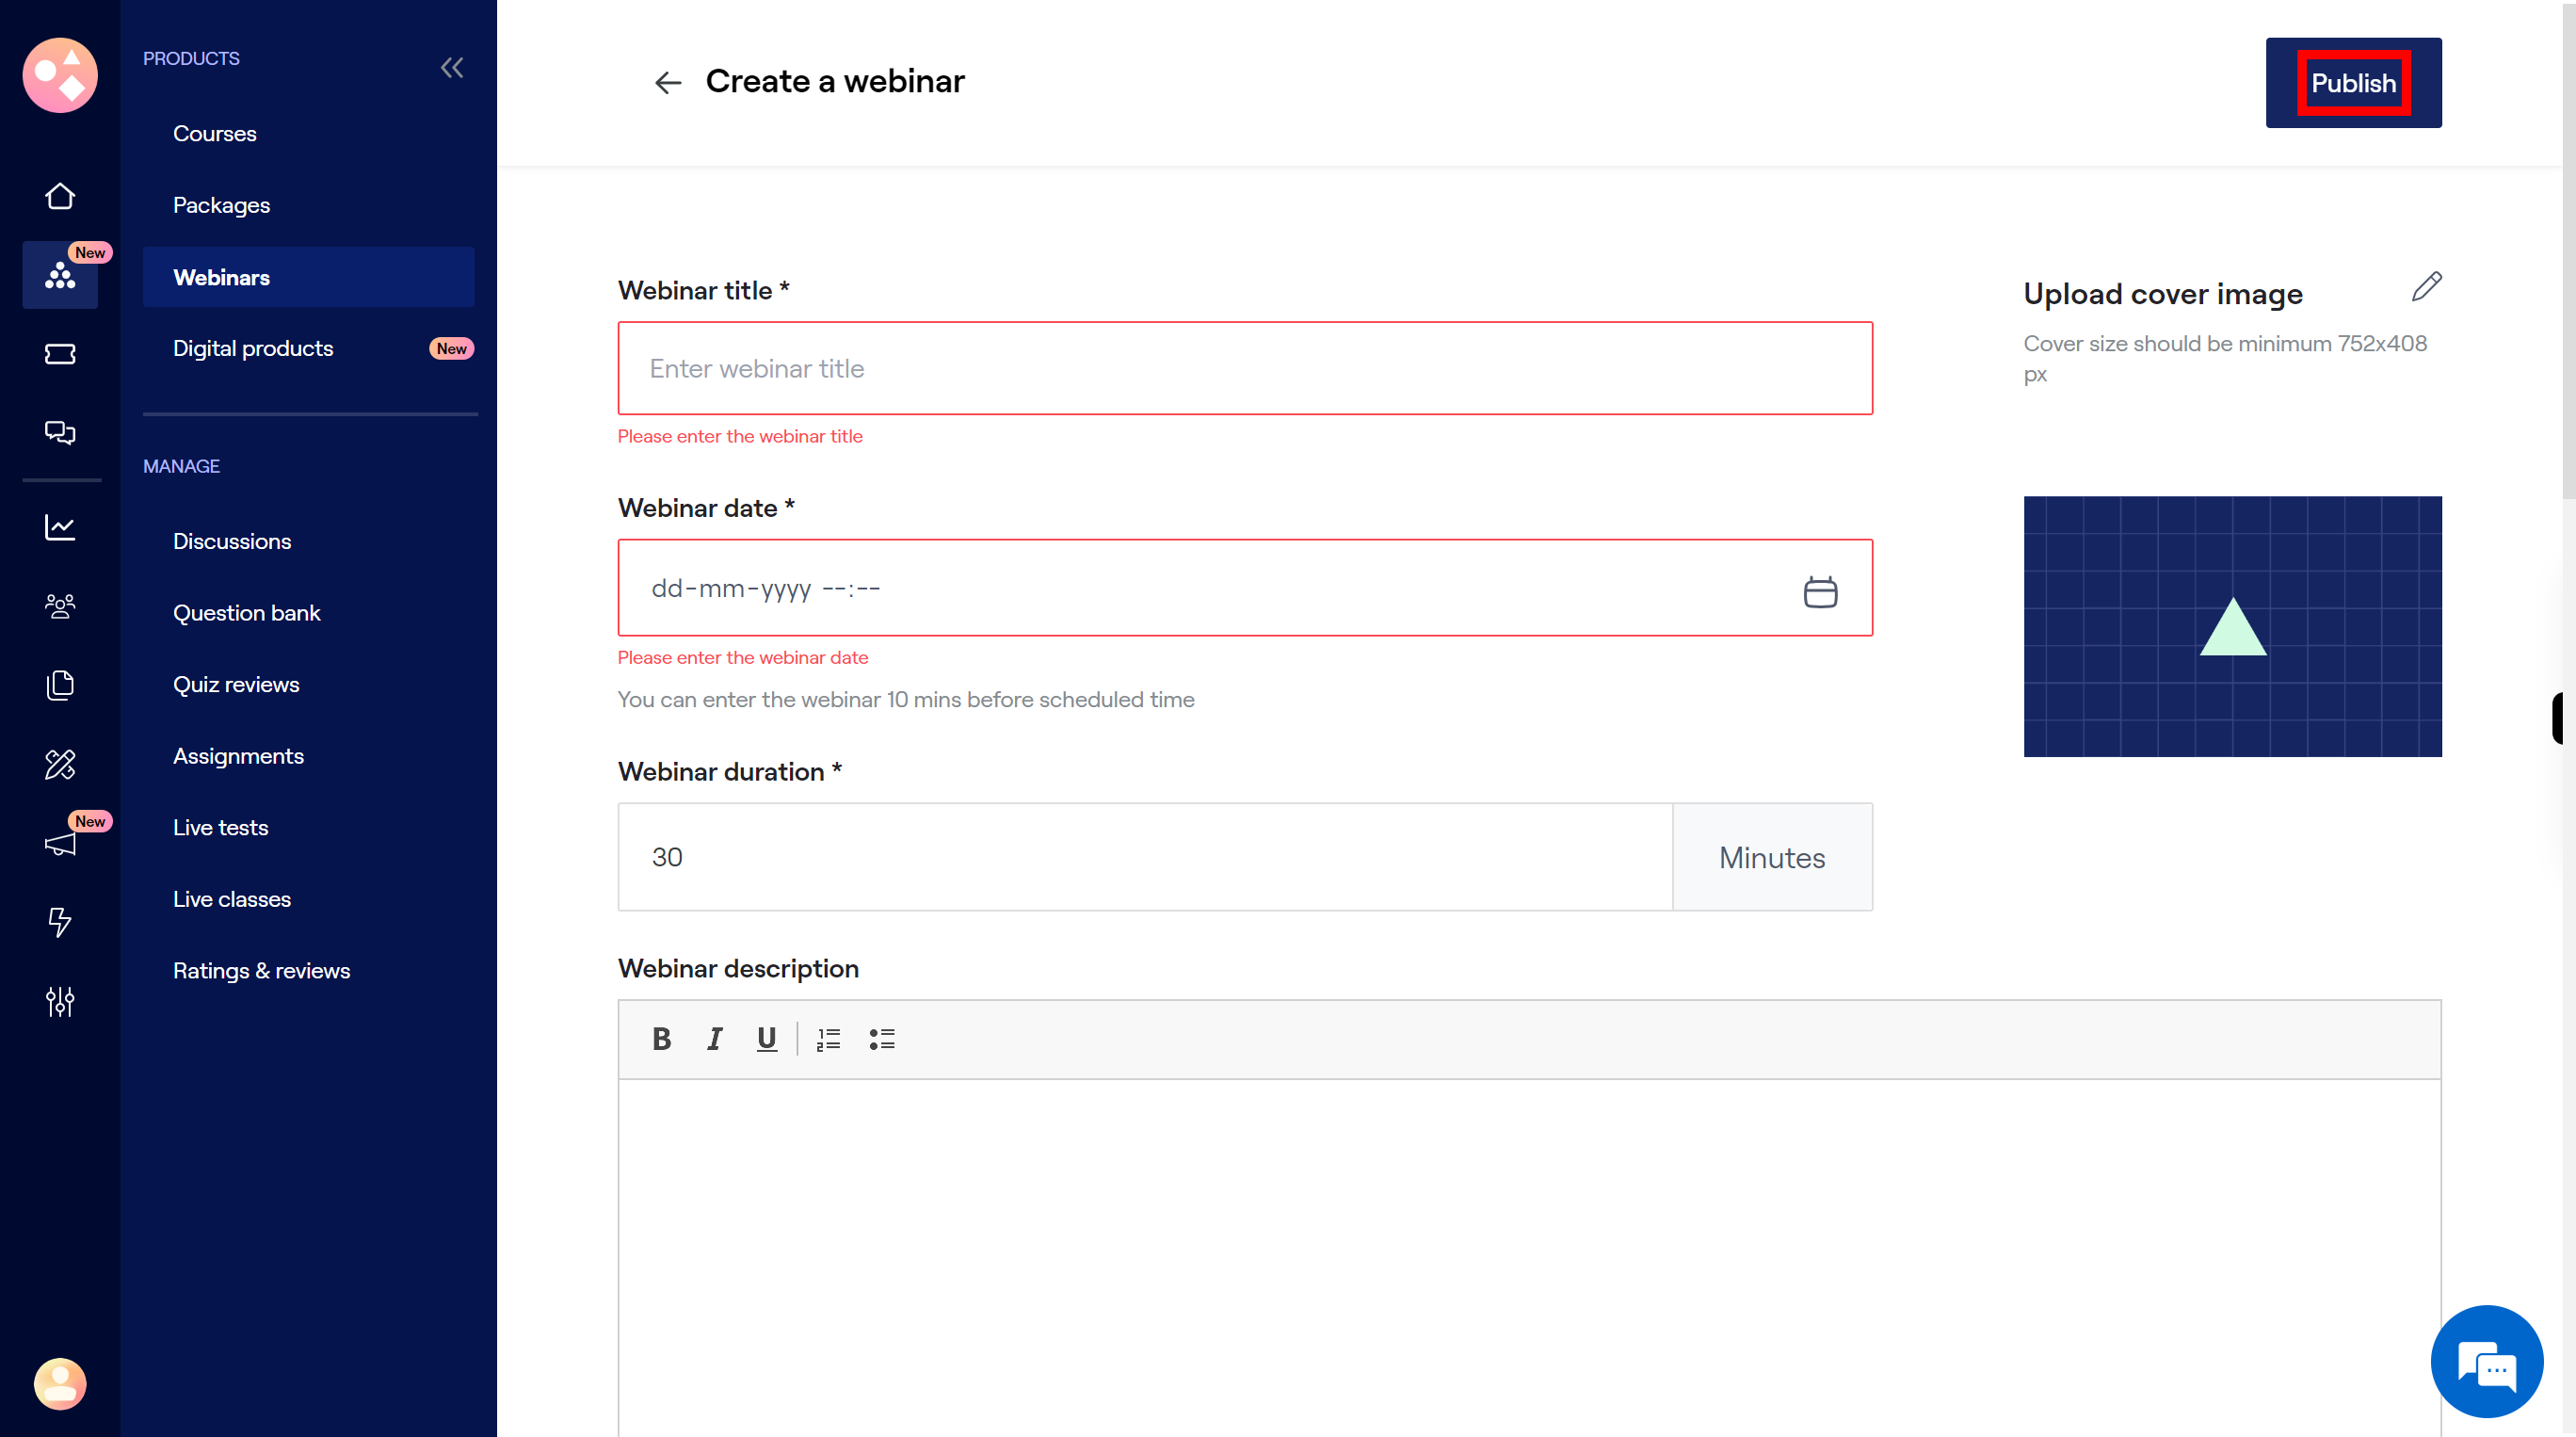Click the cover image thumbnail preview
2576x1437 pixels.
click(x=2232, y=626)
